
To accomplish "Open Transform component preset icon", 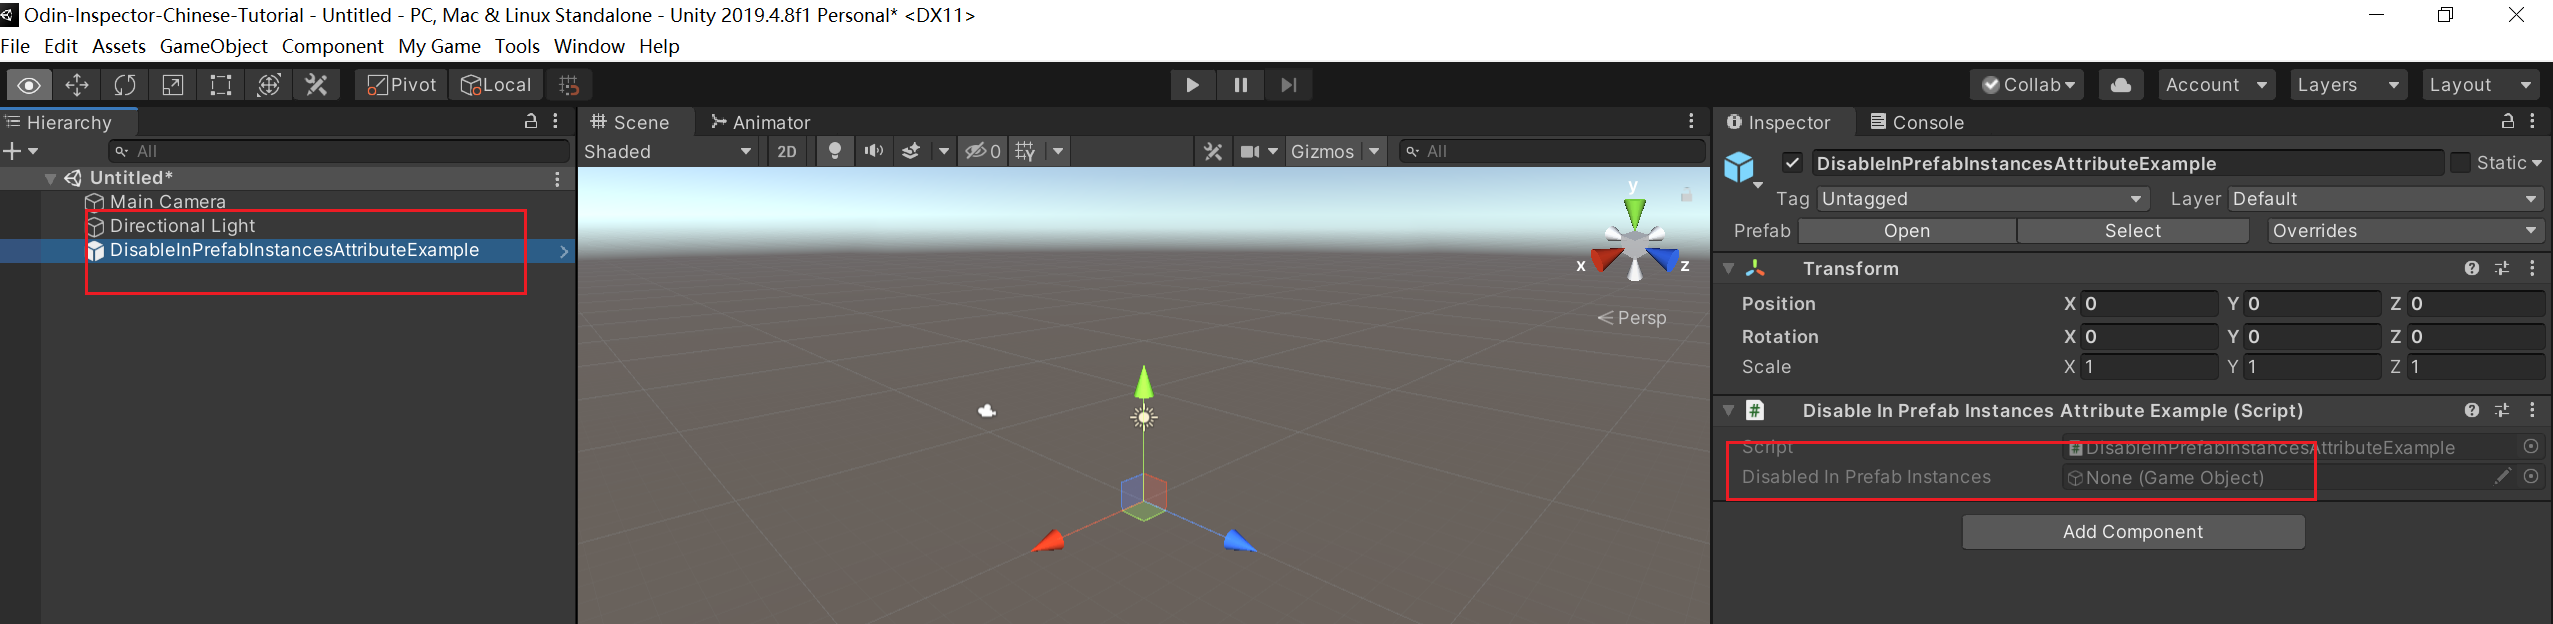I will (x=2502, y=268).
